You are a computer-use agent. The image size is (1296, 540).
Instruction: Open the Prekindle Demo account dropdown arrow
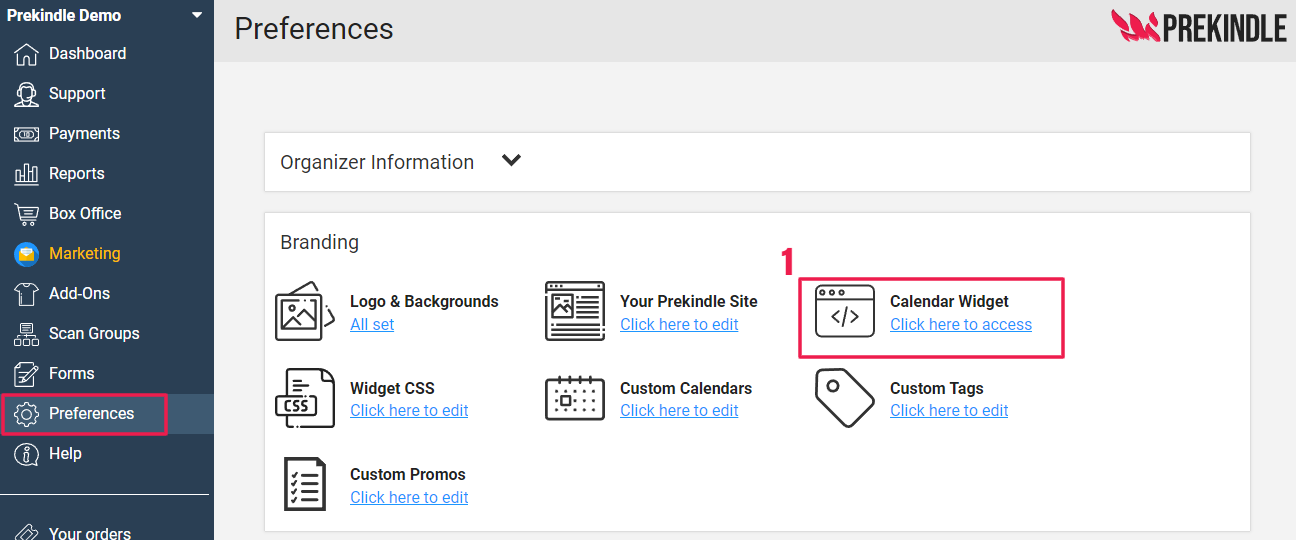[196, 16]
